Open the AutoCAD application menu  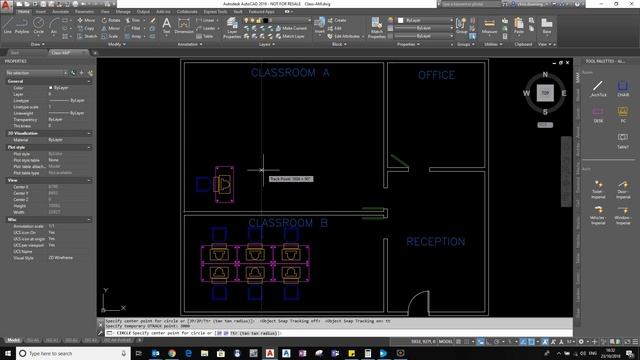(x=6, y=6)
